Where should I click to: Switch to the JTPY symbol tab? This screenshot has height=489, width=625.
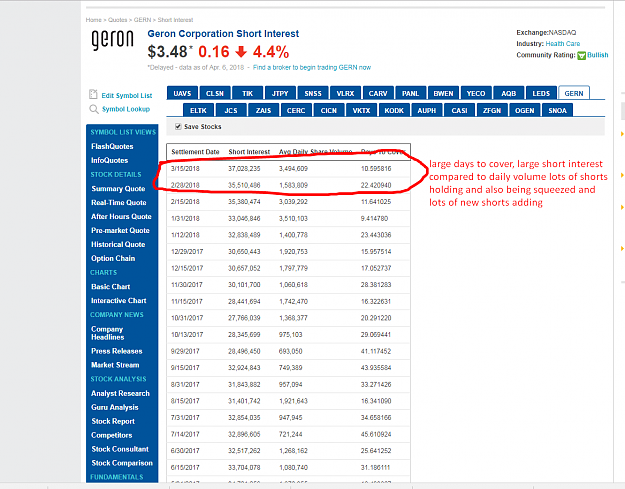point(280,93)
